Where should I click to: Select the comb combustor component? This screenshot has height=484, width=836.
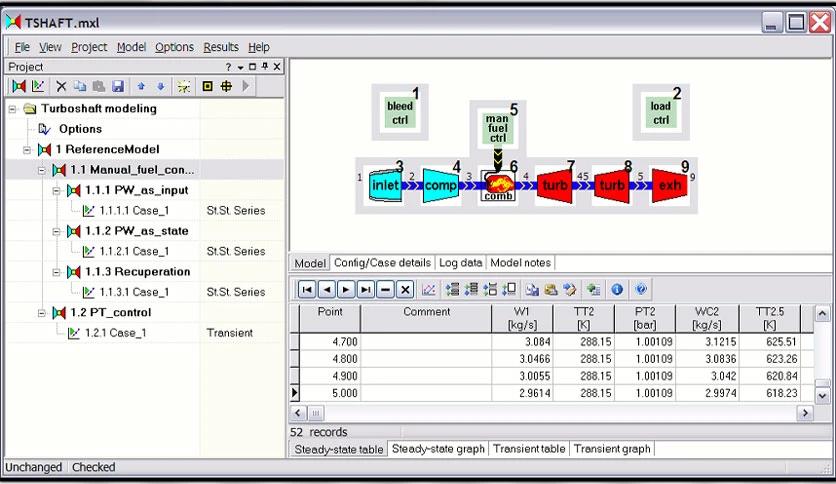point(499,185)
